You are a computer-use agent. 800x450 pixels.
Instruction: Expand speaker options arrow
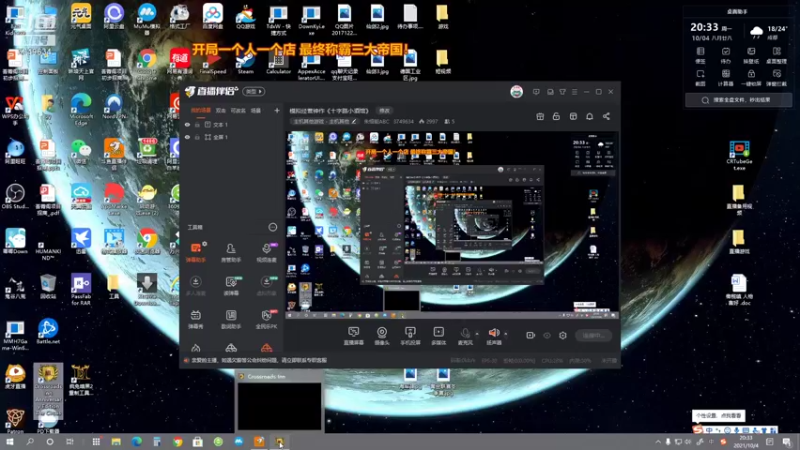tap(506, 334)
